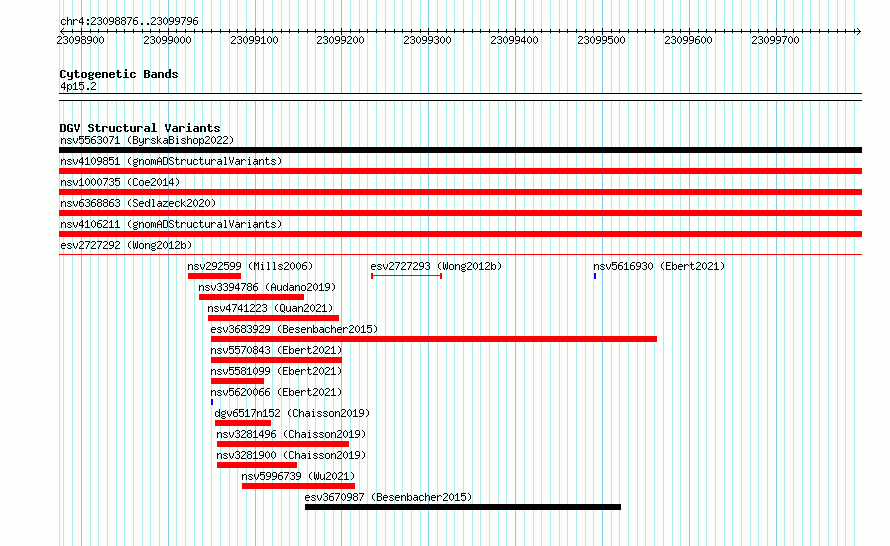Click the red bar under nsv3281496
Image resolution: width=890 pixels, height=546 pixels.
(283, 444)
